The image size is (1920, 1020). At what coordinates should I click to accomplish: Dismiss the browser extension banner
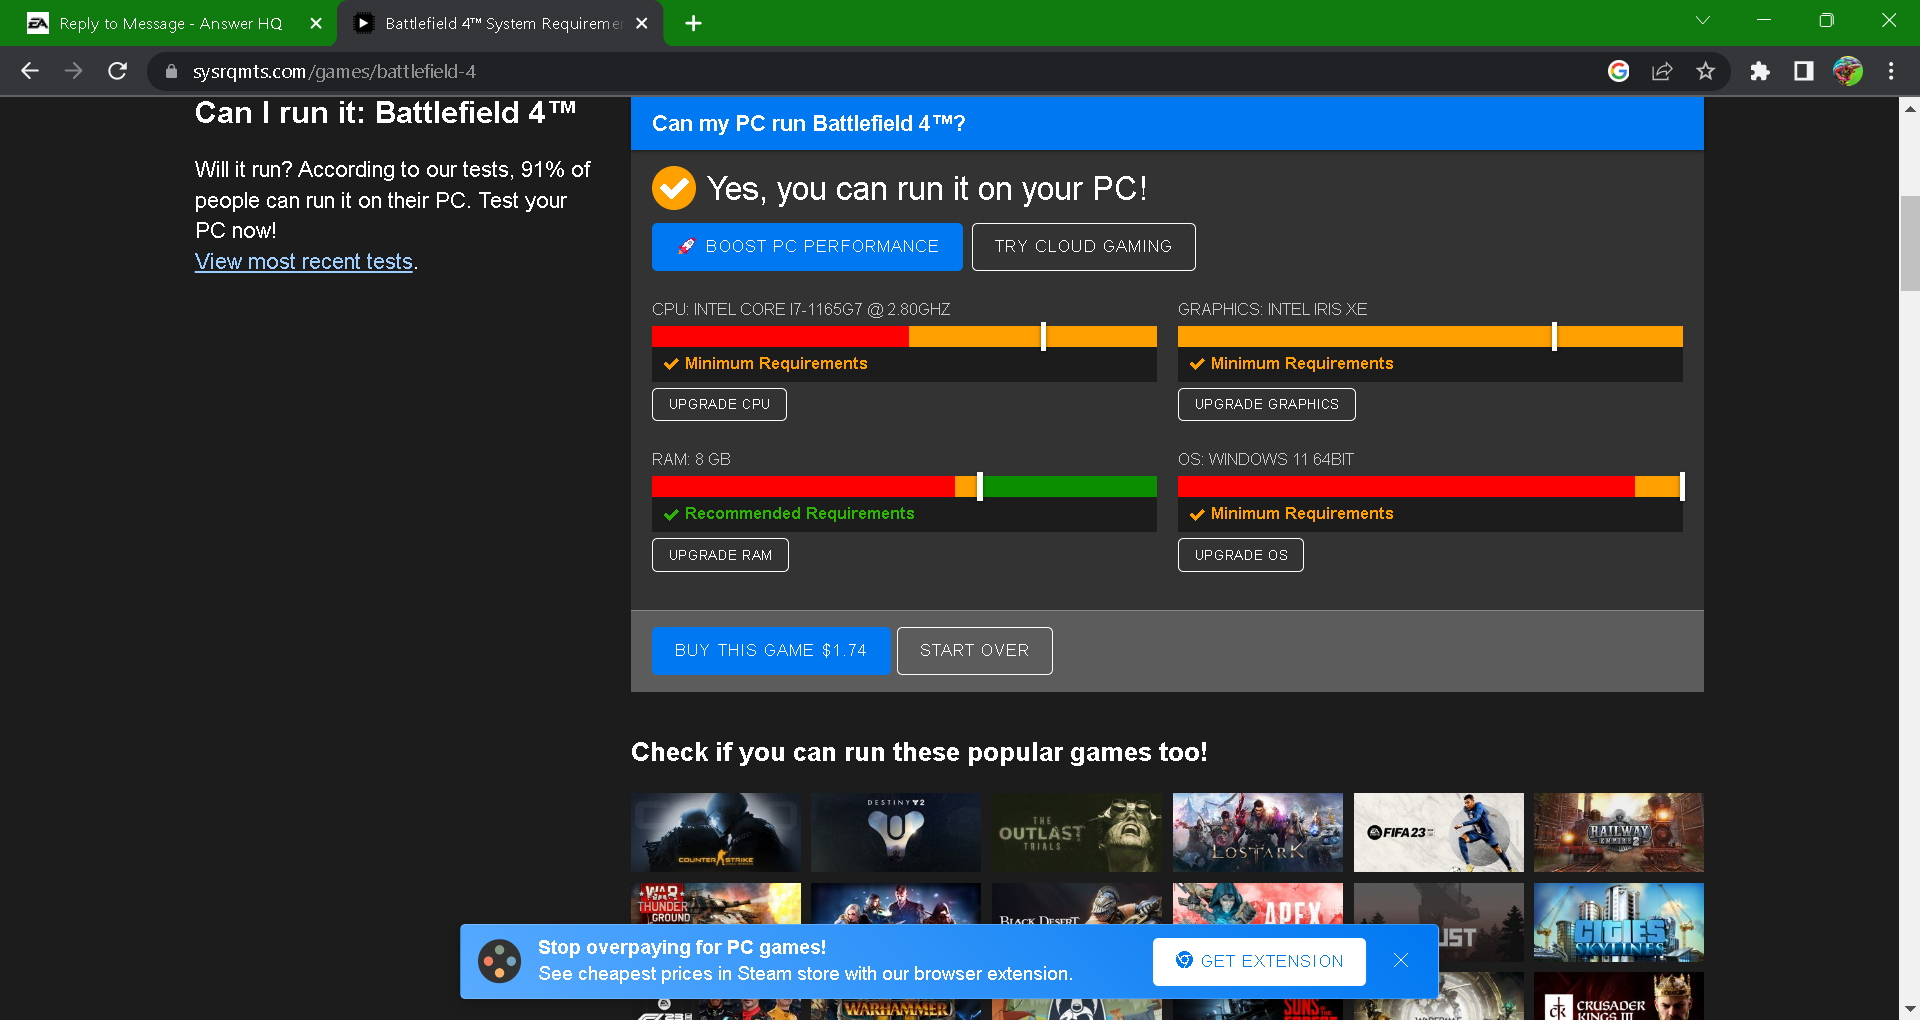pos(1401,960)
